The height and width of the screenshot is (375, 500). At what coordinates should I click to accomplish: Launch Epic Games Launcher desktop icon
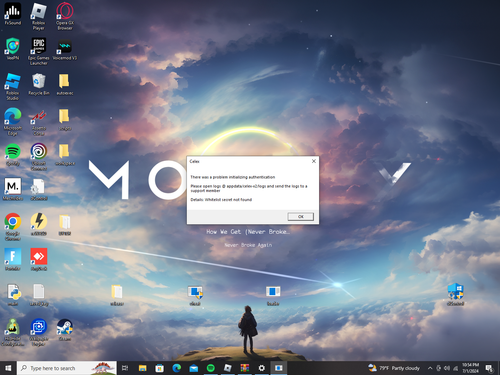39,51
